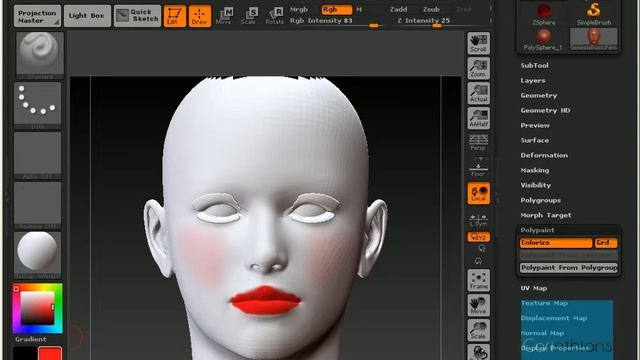This screenshot has height=360, width=640.
Task: Select the red main color swatch
Action: [x=50, y=353]
